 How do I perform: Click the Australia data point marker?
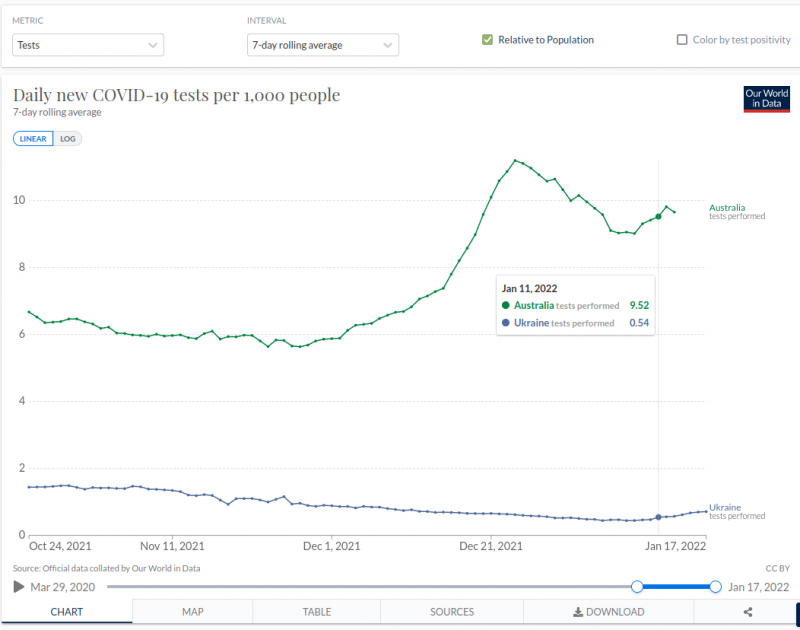pos(658,216)
